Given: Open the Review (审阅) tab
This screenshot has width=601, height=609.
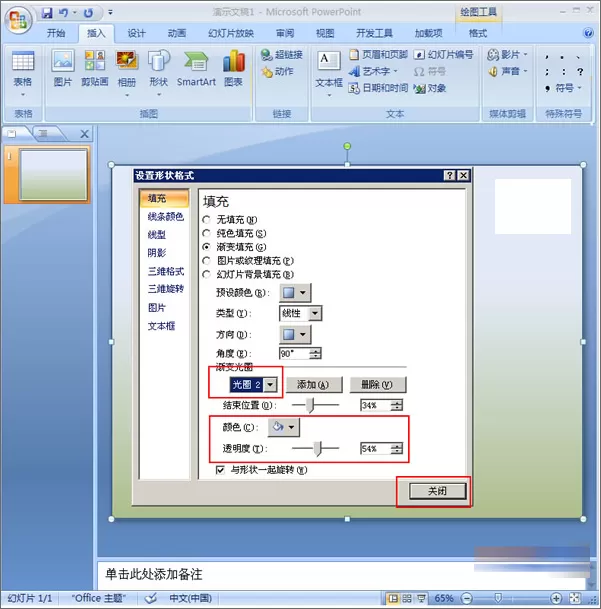Looking at the screenshot, I should 285,33.
